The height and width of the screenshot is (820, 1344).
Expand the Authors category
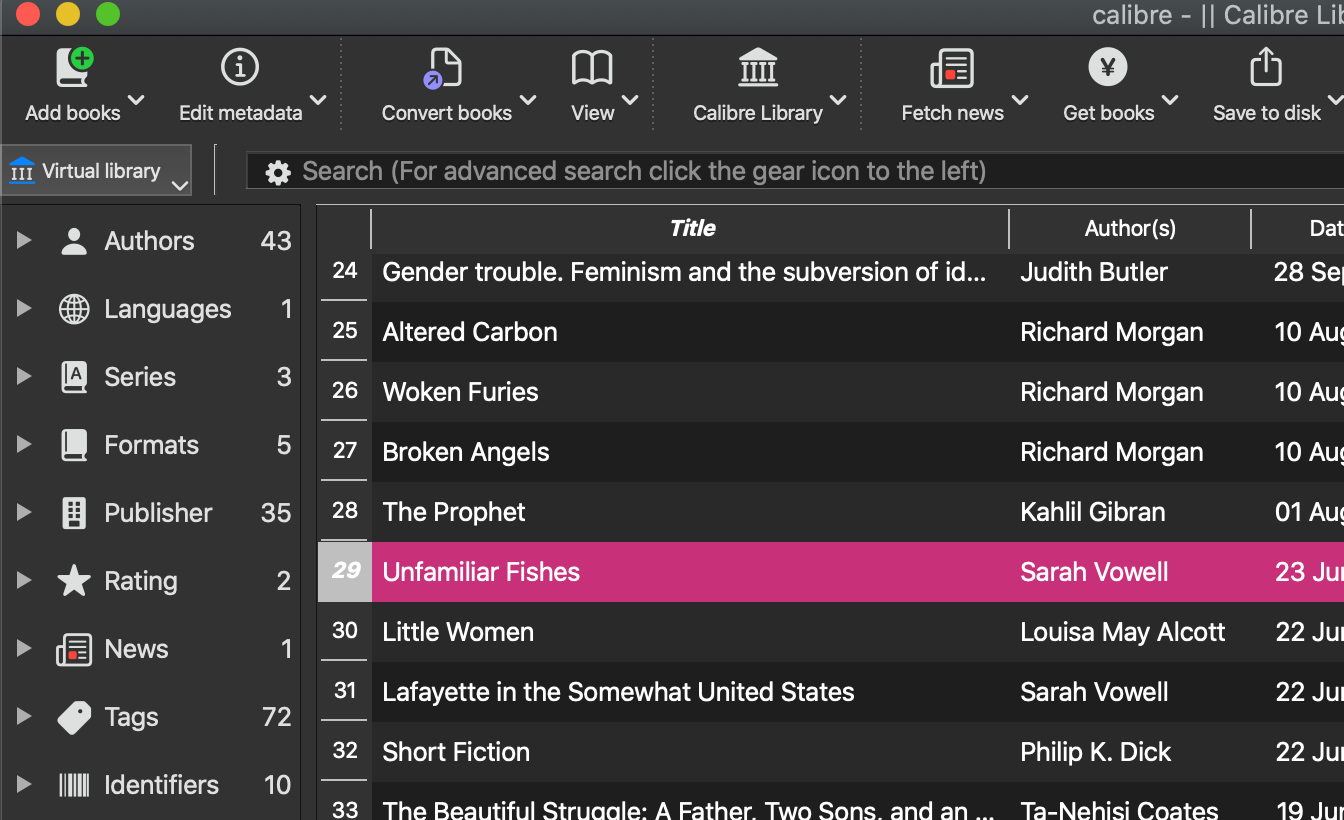(24, 241)
